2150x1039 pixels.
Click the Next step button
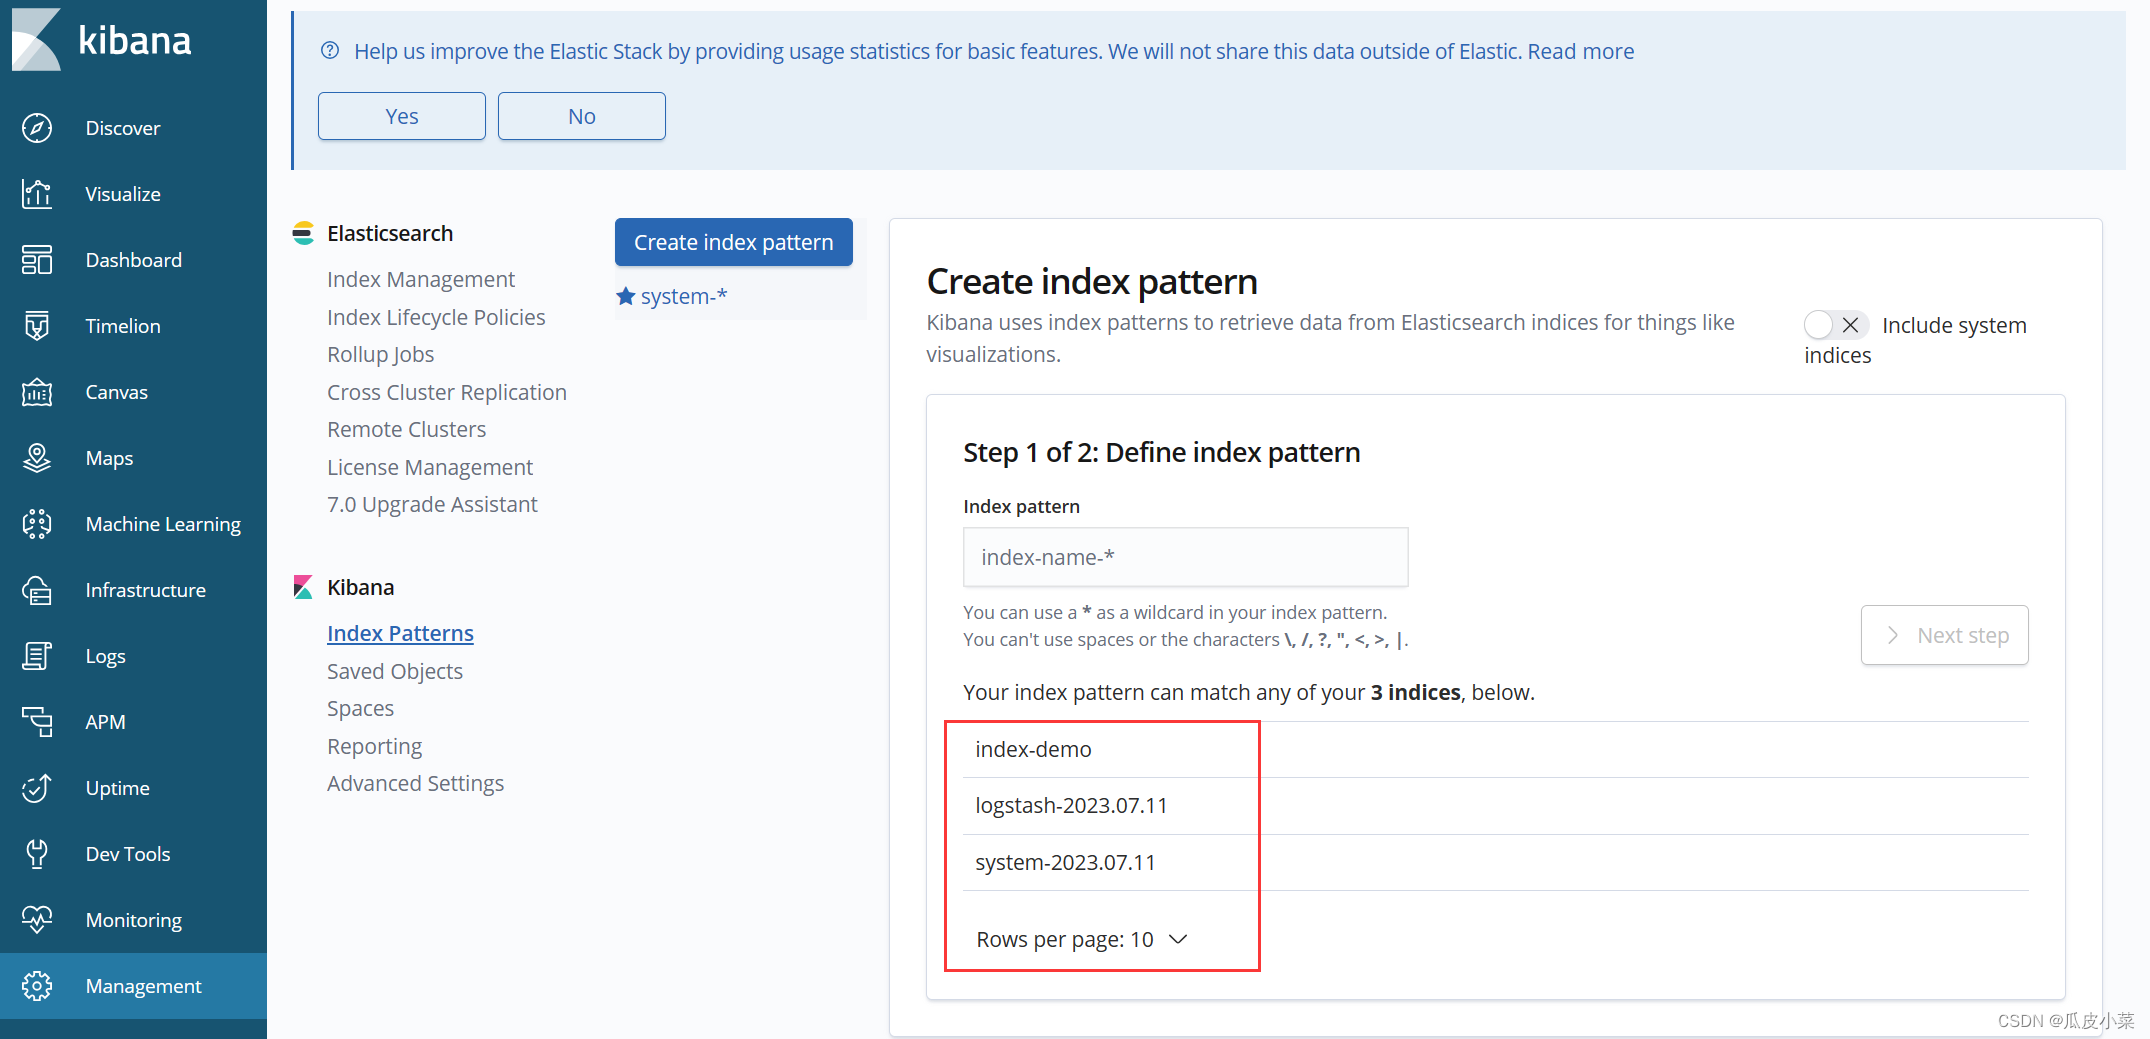tap(1945, 635)
